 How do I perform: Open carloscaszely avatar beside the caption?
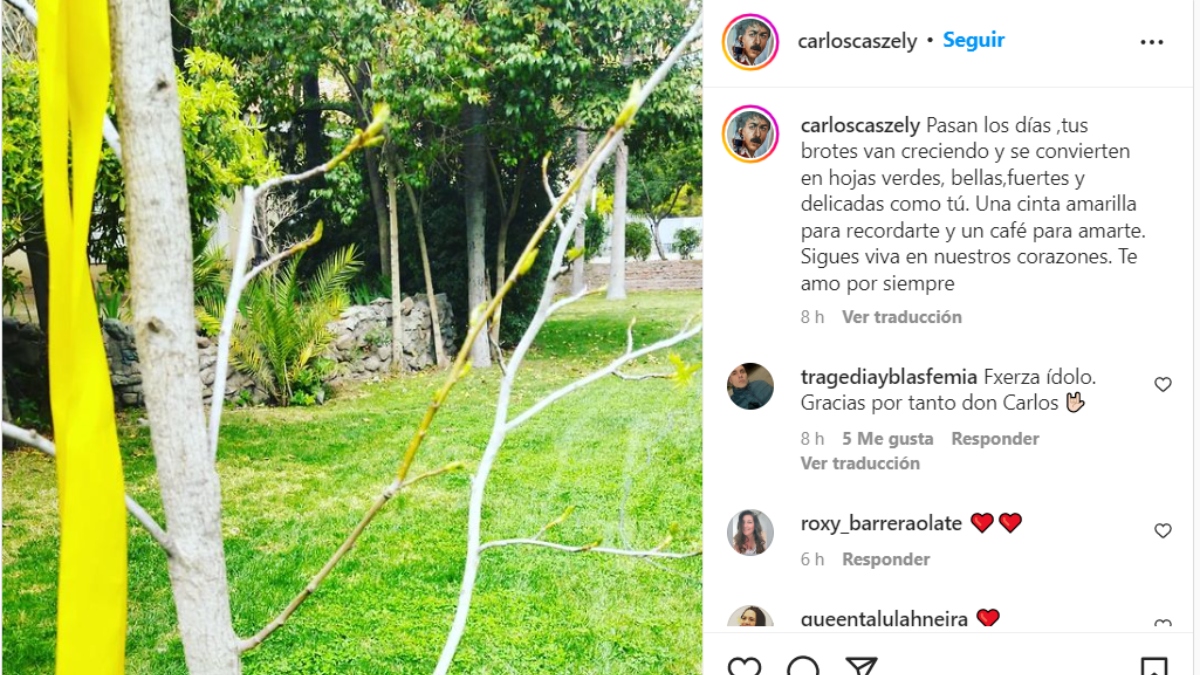click(750, 133)
